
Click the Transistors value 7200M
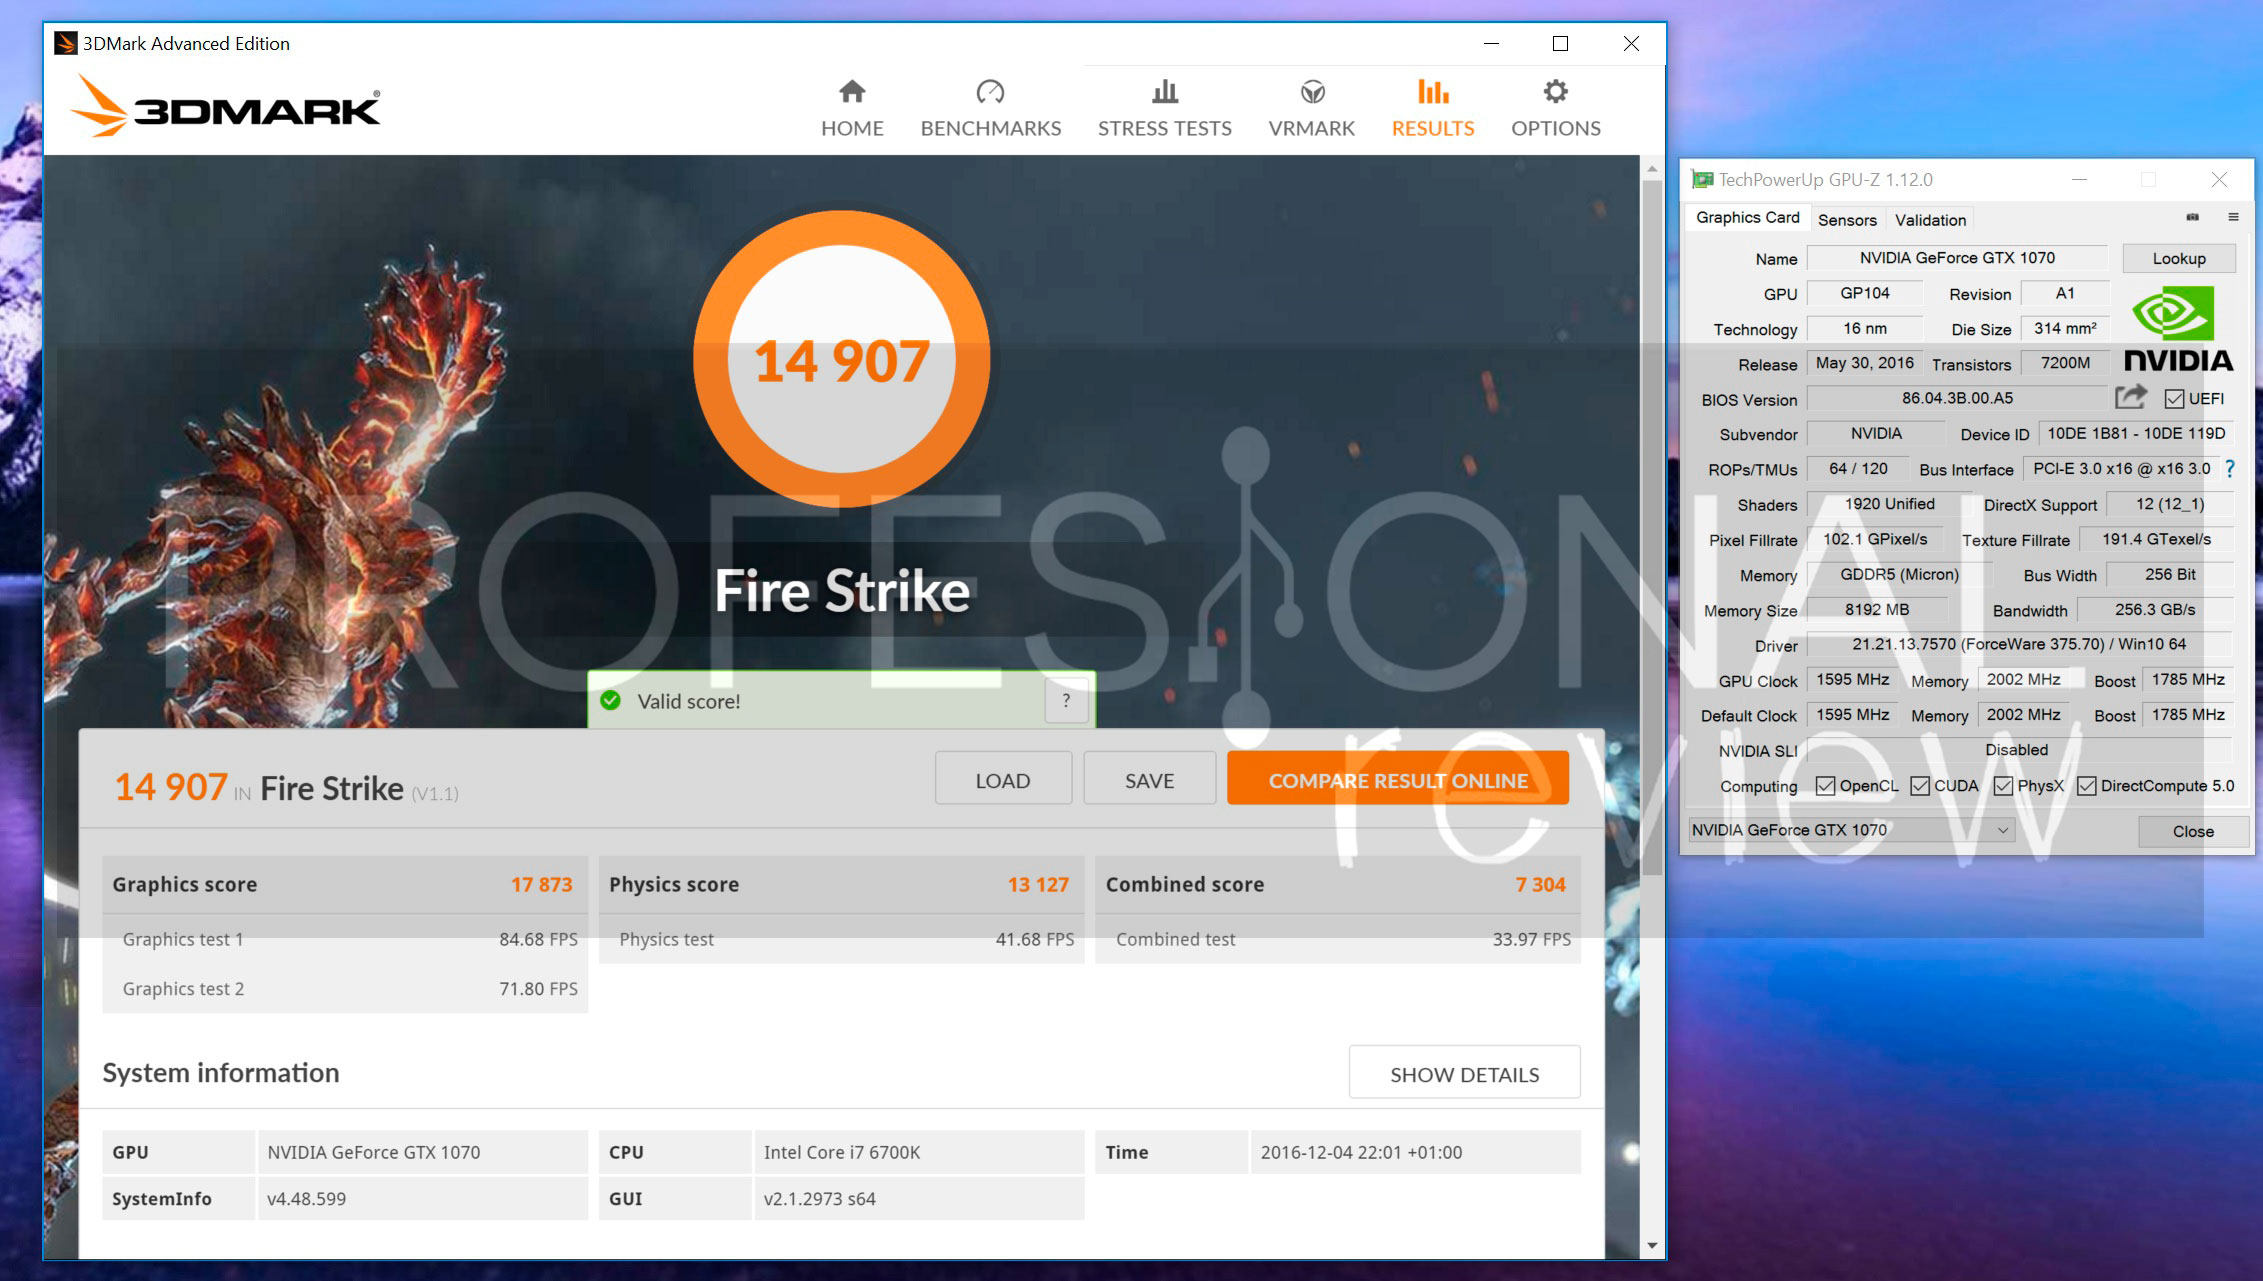pos(2065,363)
